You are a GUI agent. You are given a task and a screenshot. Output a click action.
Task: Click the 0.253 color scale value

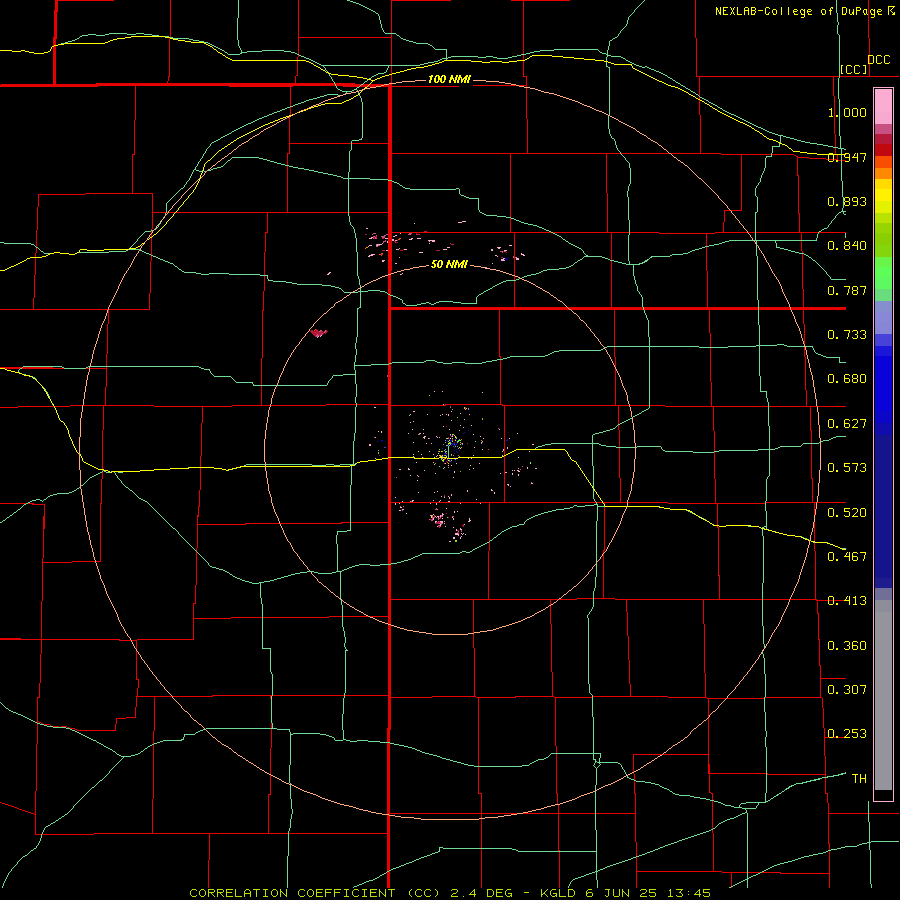coord(847,734)
